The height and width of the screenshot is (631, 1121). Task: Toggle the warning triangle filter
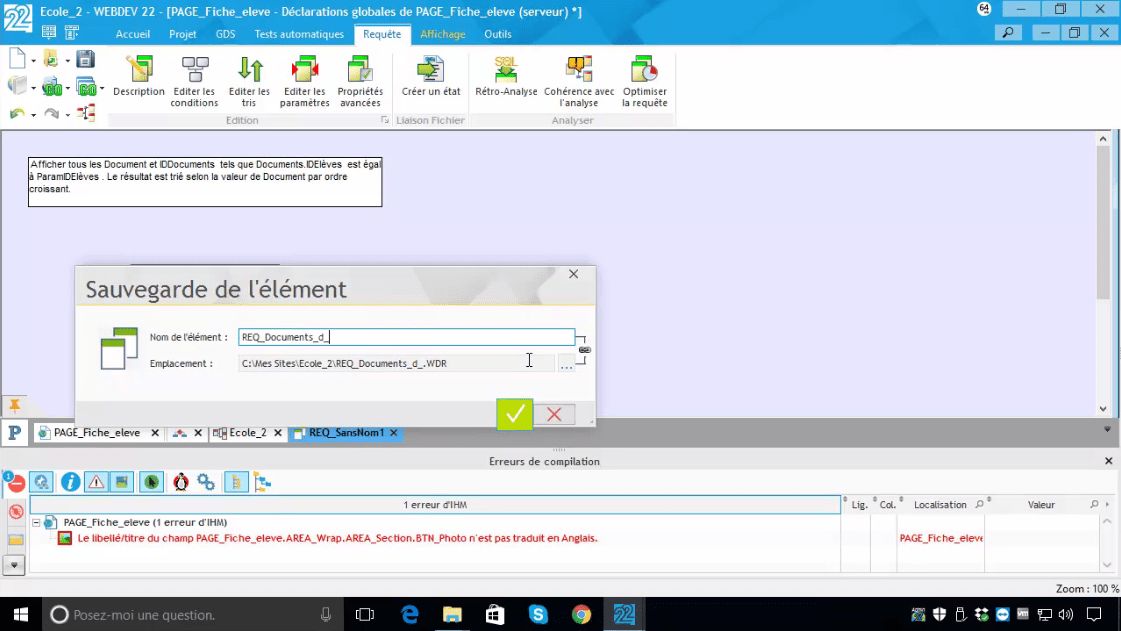coord(96,482)
